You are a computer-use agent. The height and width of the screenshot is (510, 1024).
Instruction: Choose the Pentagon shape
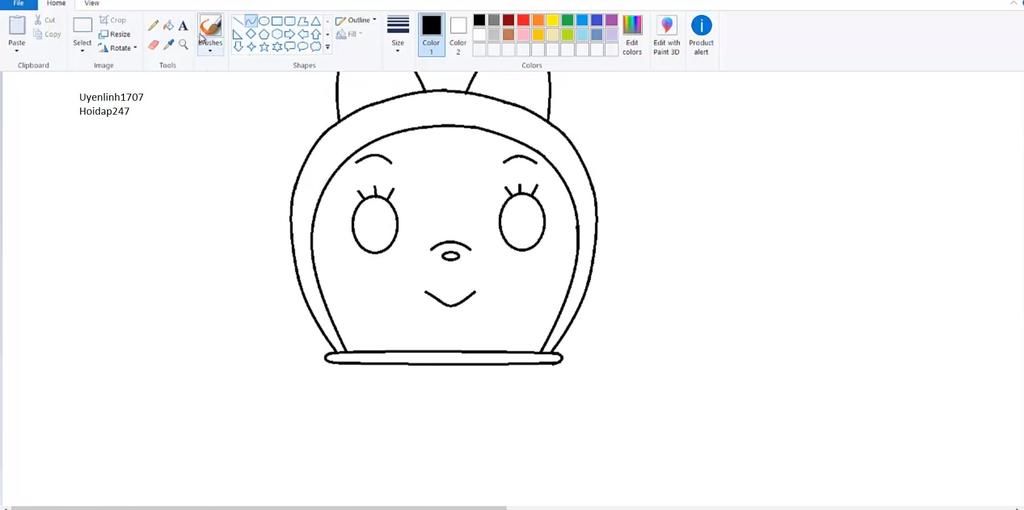[264, 34]
